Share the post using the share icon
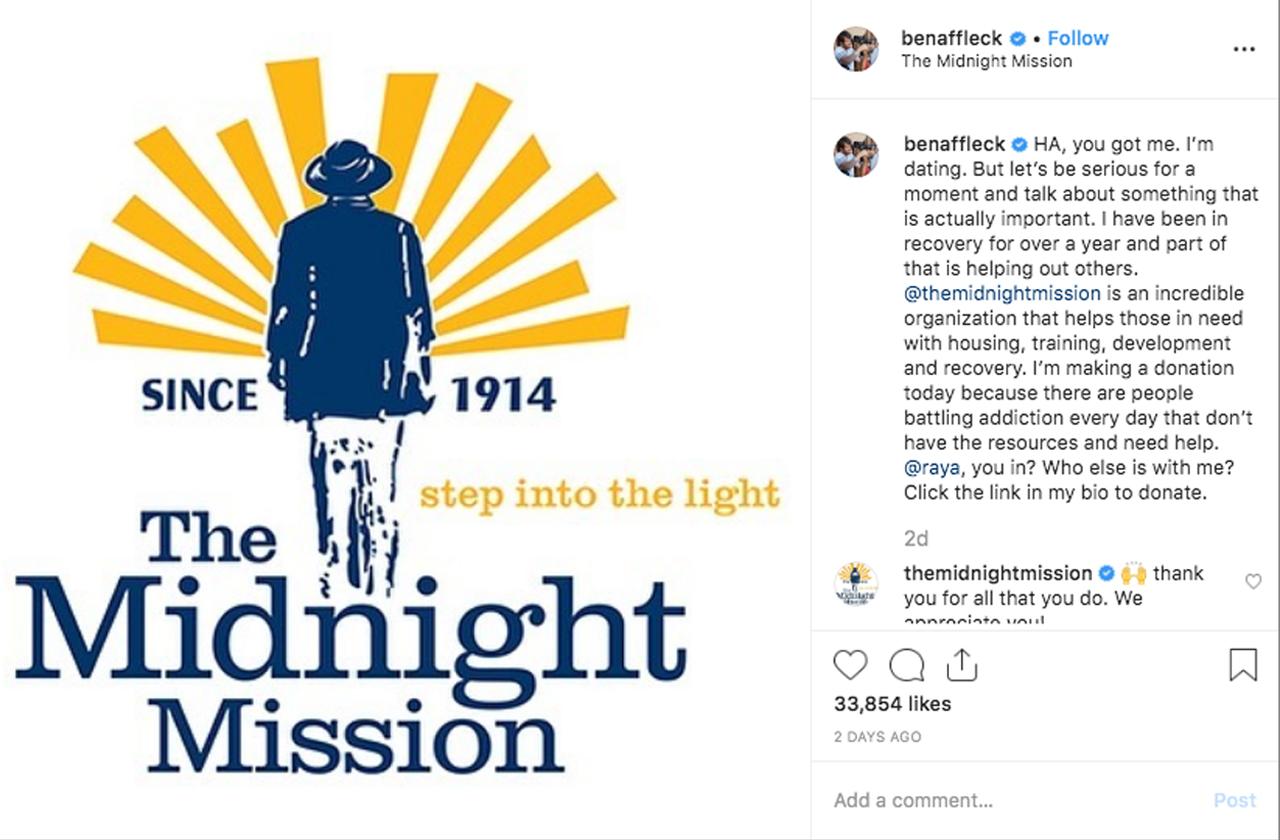The height and width of the screenshot is (840, 1280). pyautogui.click(x=961, y=665)
